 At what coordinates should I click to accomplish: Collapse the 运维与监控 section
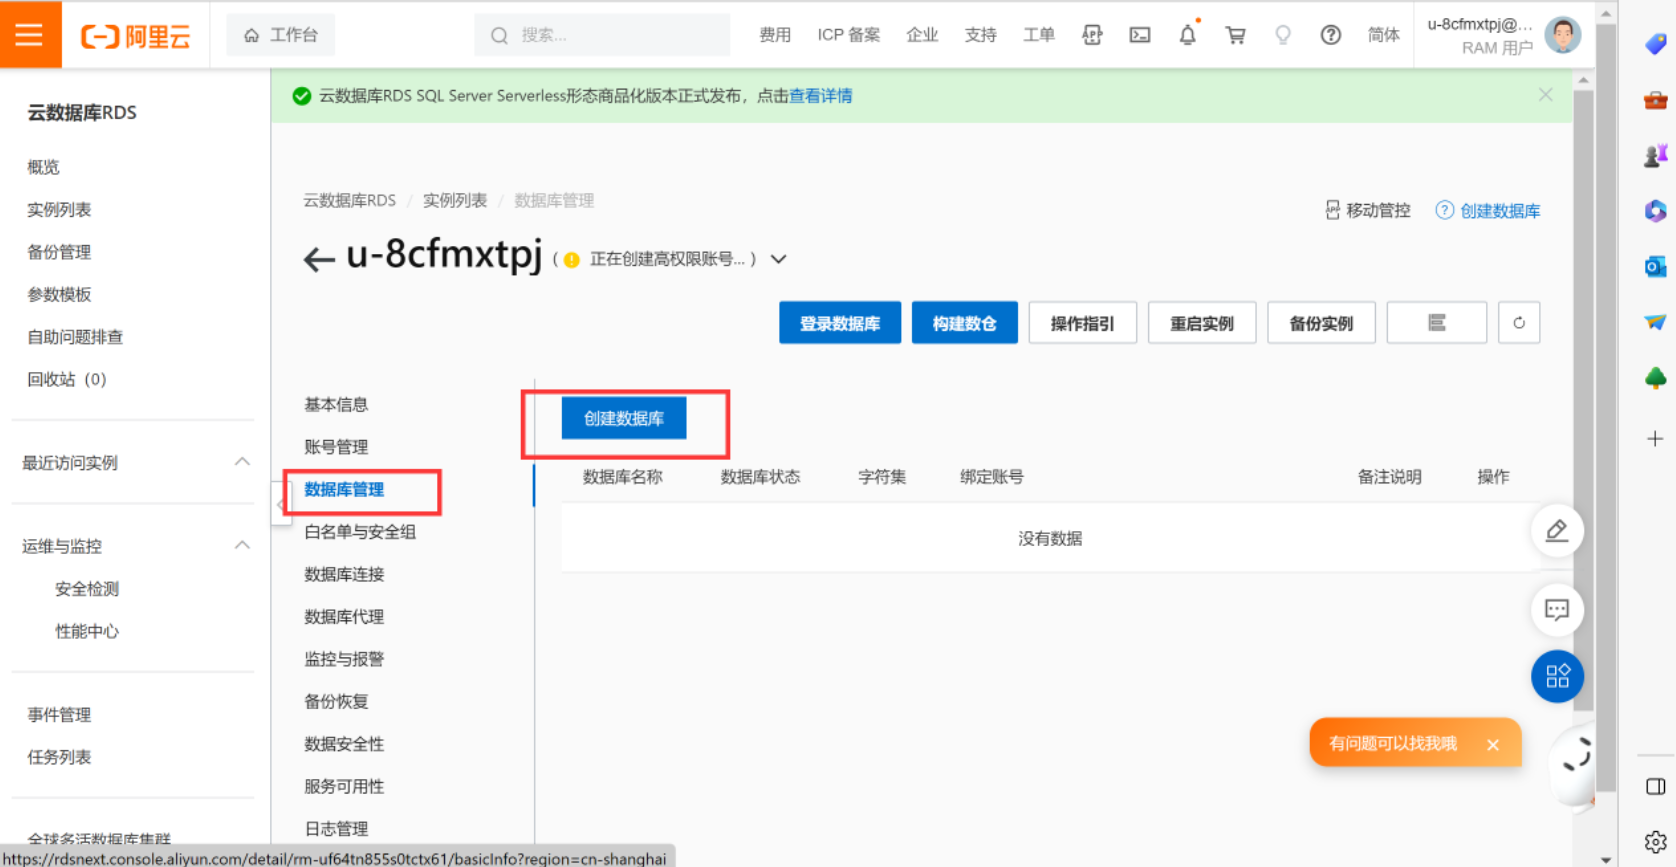pos(242,545)
